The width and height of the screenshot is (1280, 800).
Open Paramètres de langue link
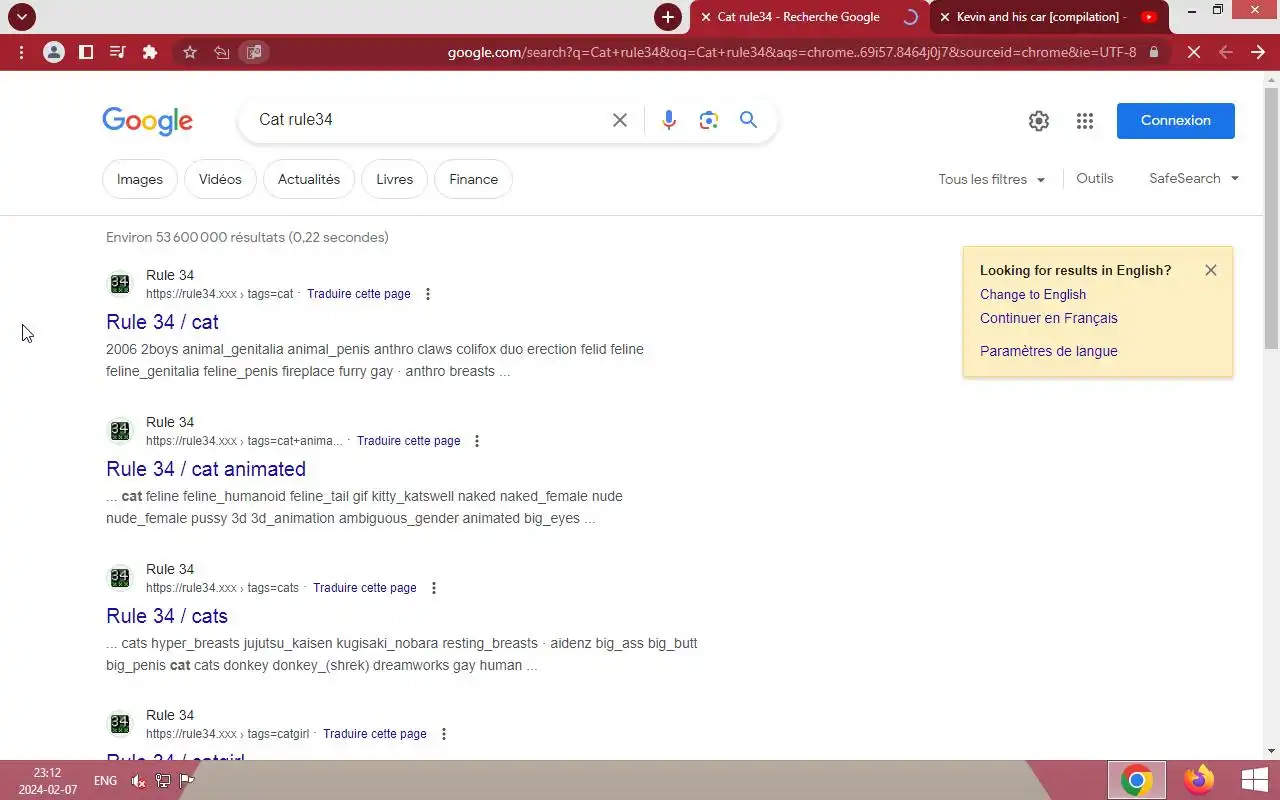point(1049,351)
